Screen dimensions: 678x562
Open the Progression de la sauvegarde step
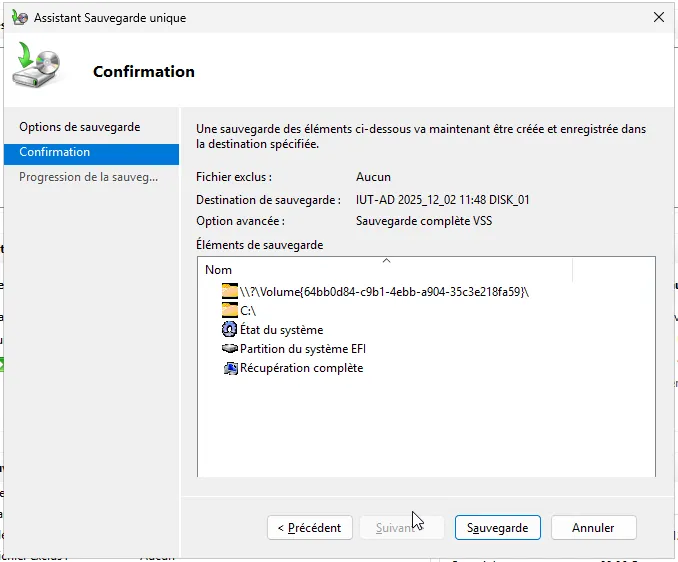(89, 177)
